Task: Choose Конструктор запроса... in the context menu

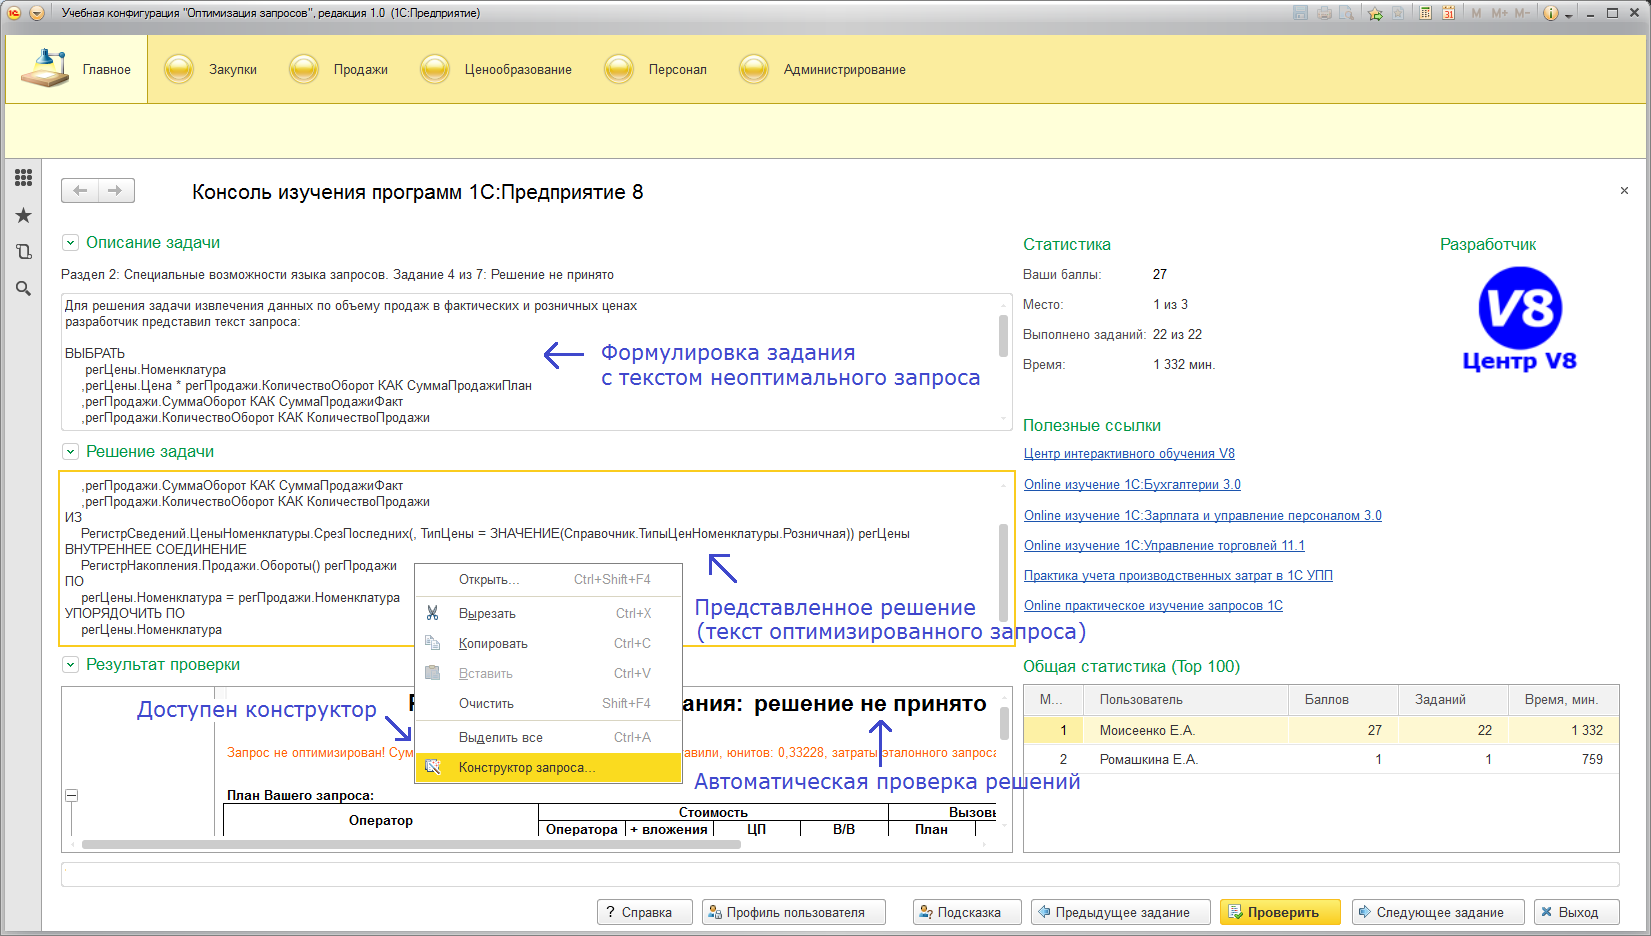Action: pyautogui.click(x=549, y=767)
